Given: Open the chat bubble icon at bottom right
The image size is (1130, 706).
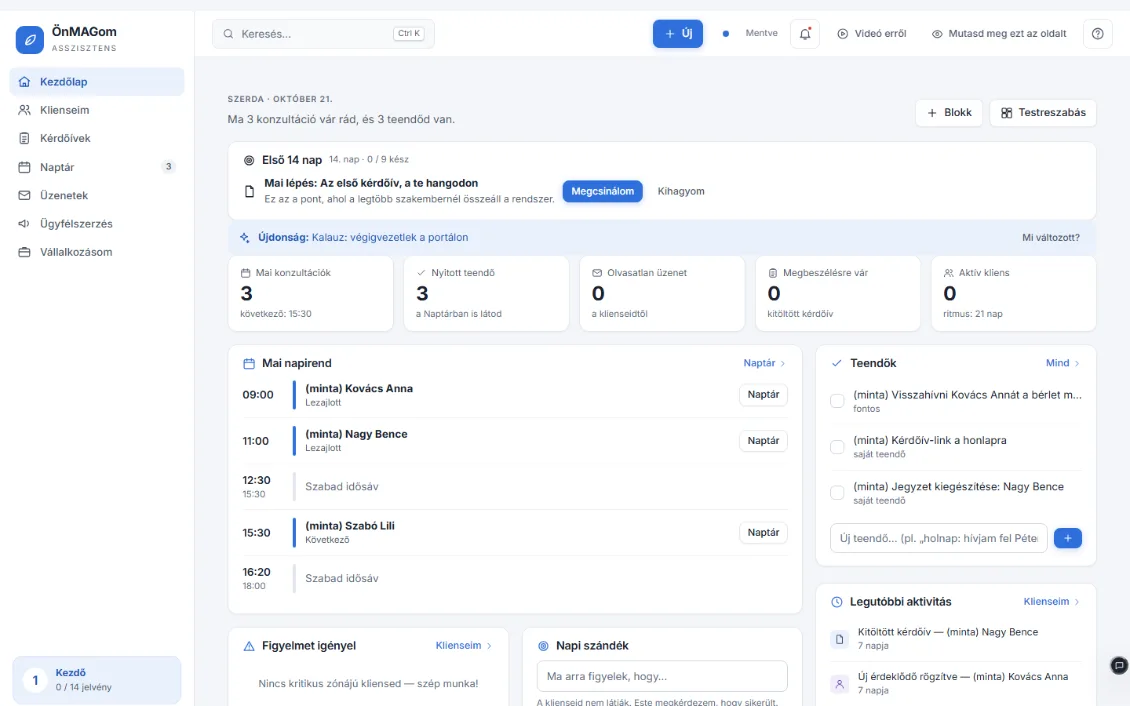Looking at the screenshot, I should (x=1118, y=665).
